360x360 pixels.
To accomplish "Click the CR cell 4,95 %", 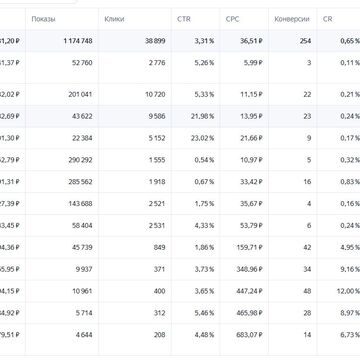I will pyautogui.click(x=350, y=247).
